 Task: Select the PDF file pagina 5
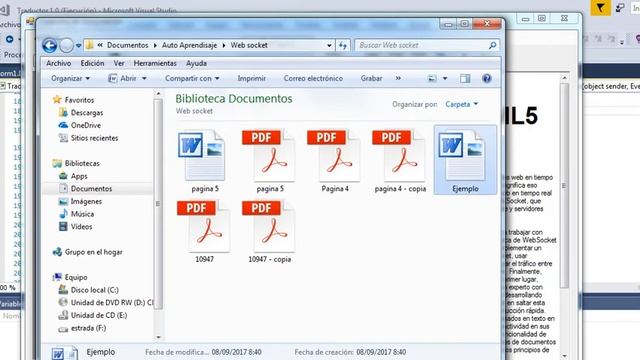click(270, 161)
